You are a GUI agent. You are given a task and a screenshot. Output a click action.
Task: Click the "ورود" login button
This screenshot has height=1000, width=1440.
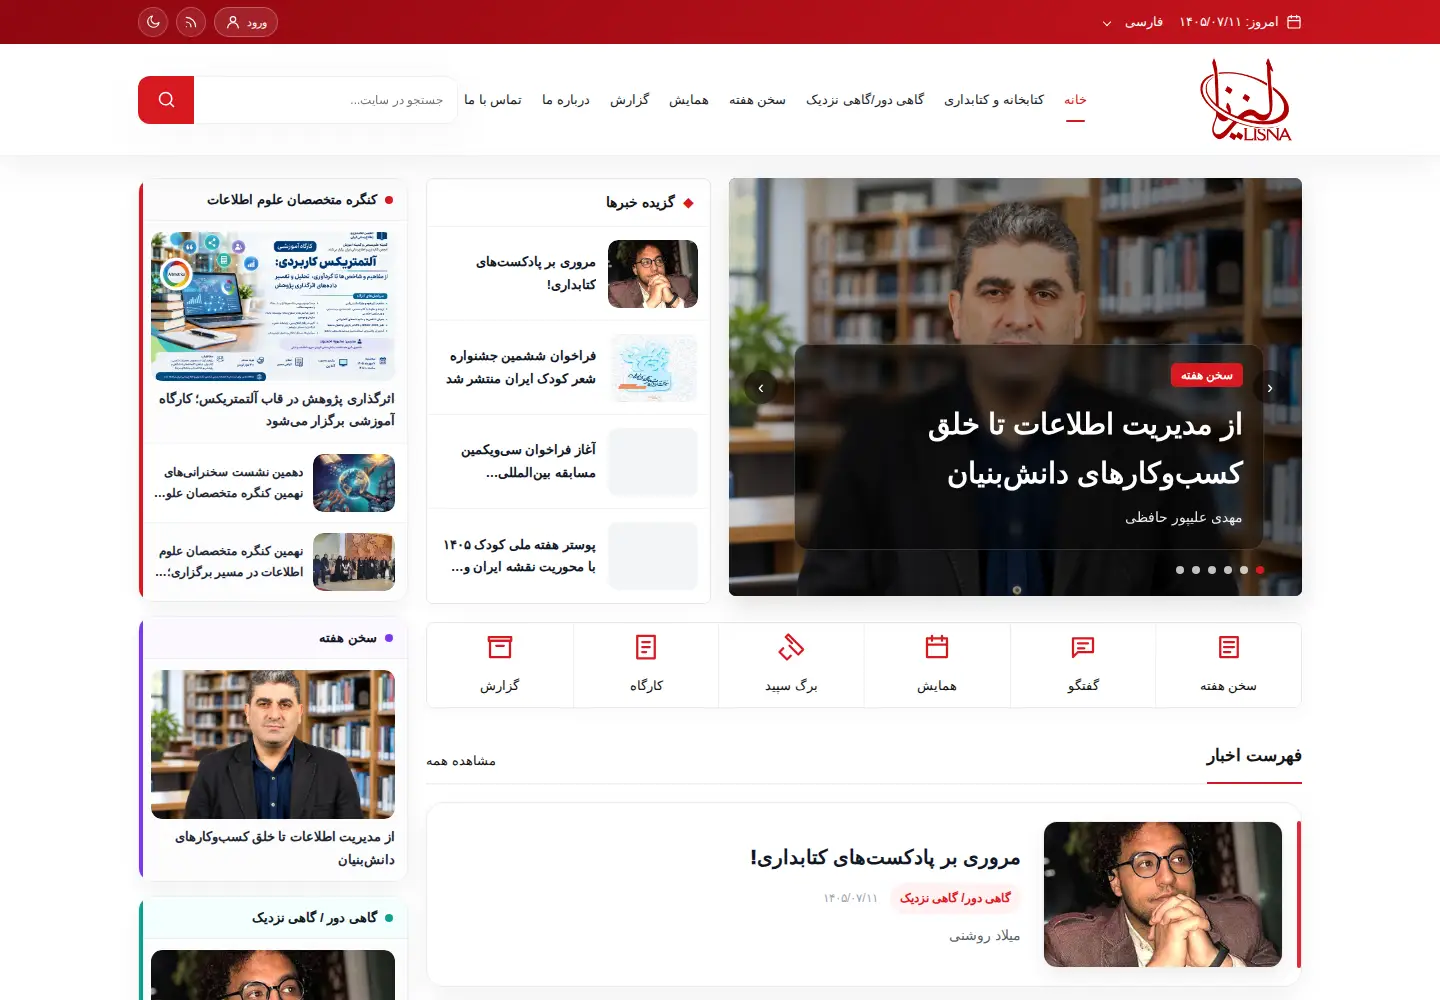pyautogui.click(x=246, y=22)
